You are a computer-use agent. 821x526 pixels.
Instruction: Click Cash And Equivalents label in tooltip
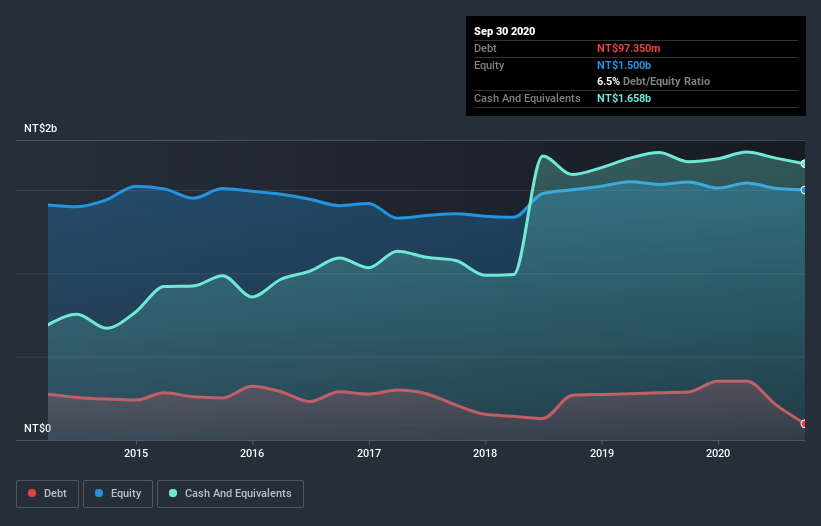pos(527,98)
